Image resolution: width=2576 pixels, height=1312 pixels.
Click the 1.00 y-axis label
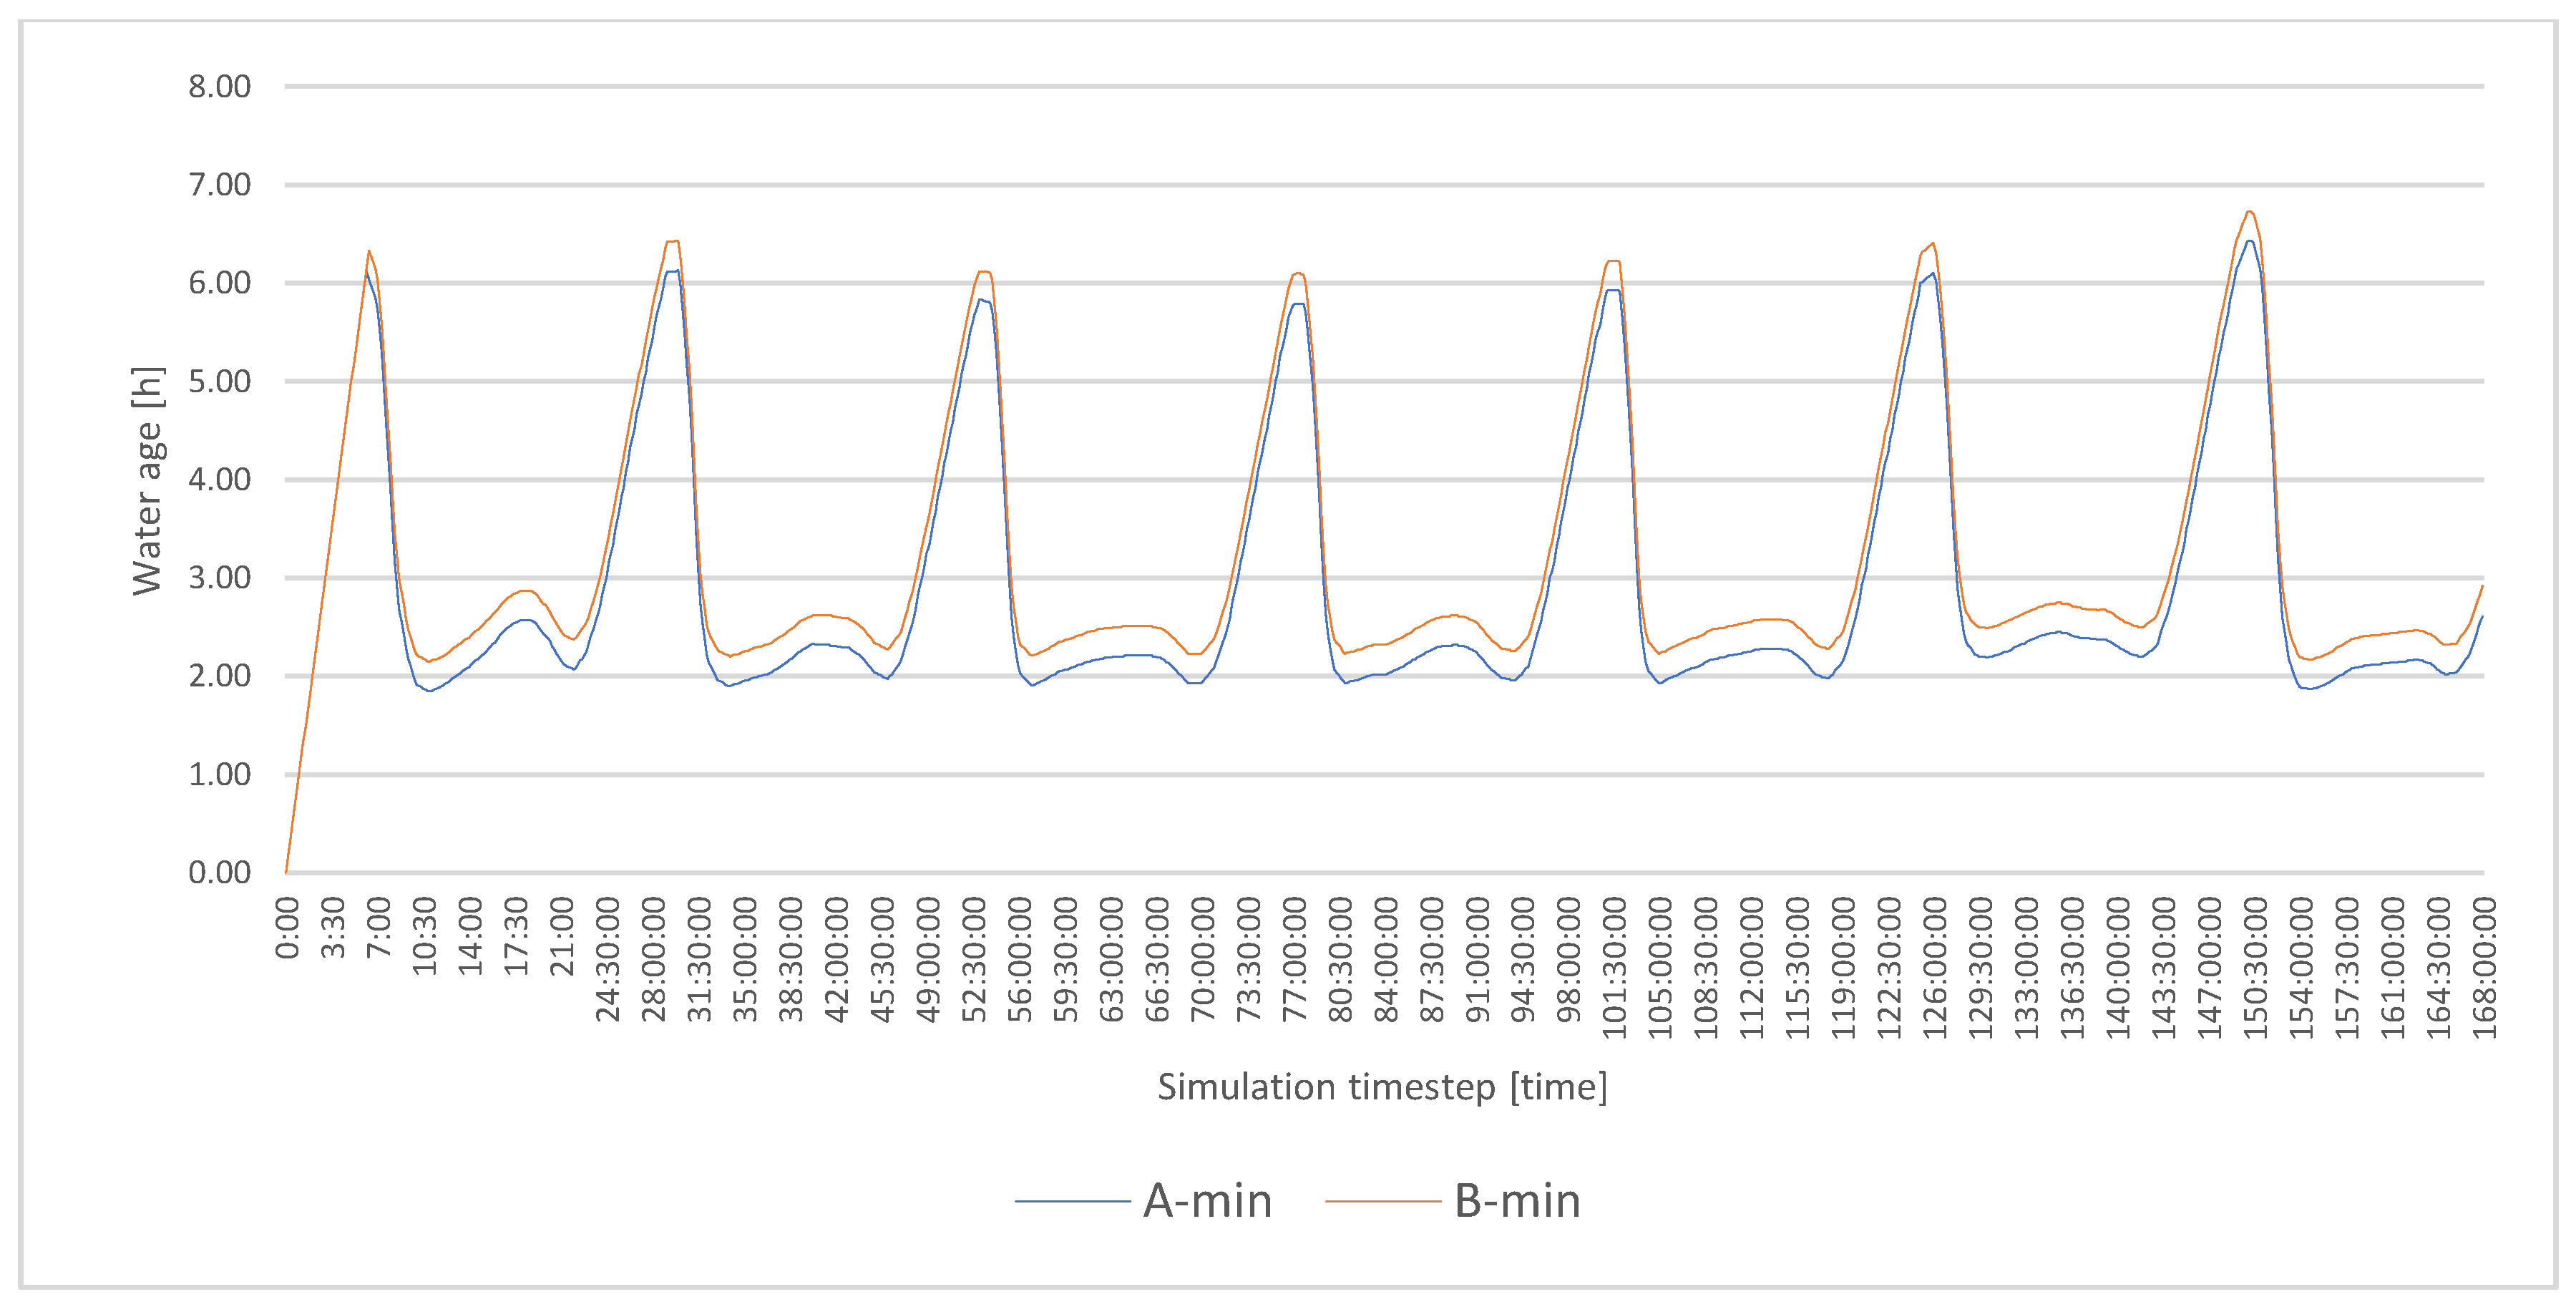point(219,775)
